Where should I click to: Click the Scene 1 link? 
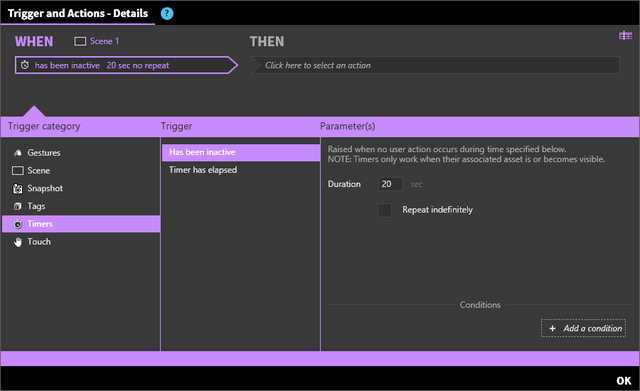click(x=104, y=41)
